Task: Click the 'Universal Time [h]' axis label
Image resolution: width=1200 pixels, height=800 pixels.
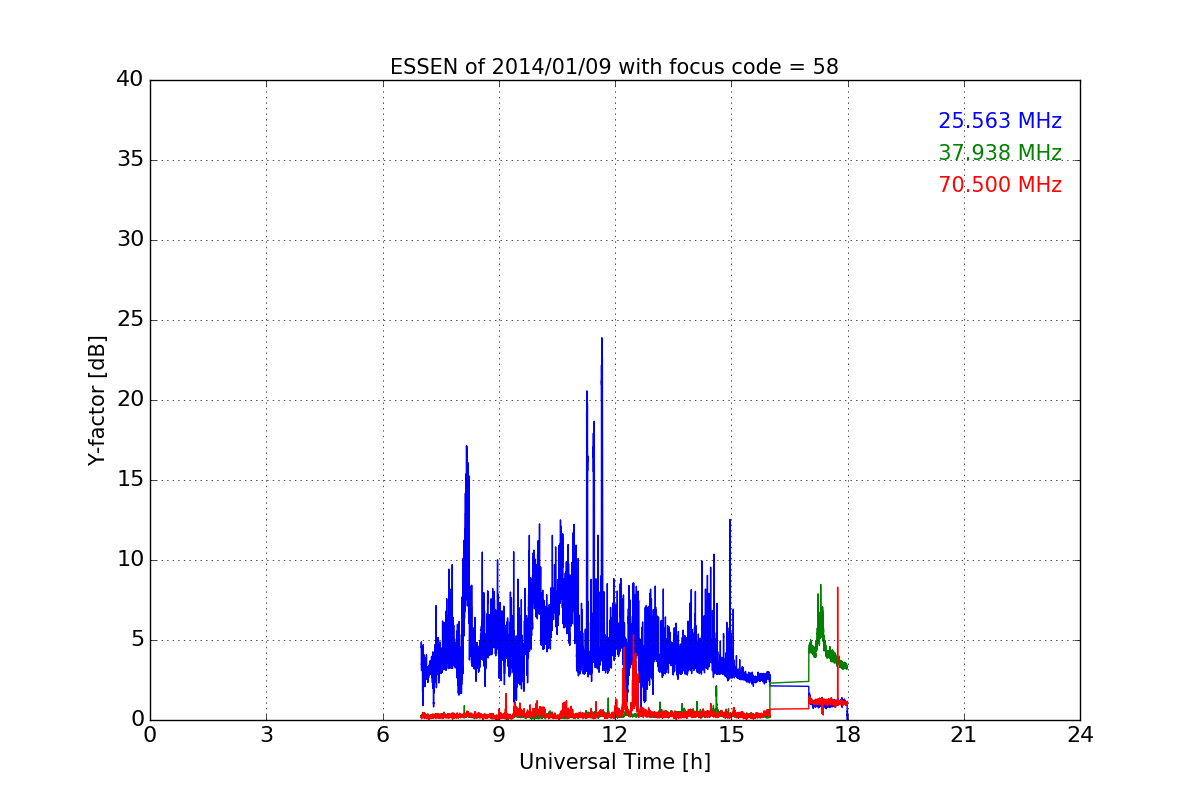Action: [x=614, y=762]
